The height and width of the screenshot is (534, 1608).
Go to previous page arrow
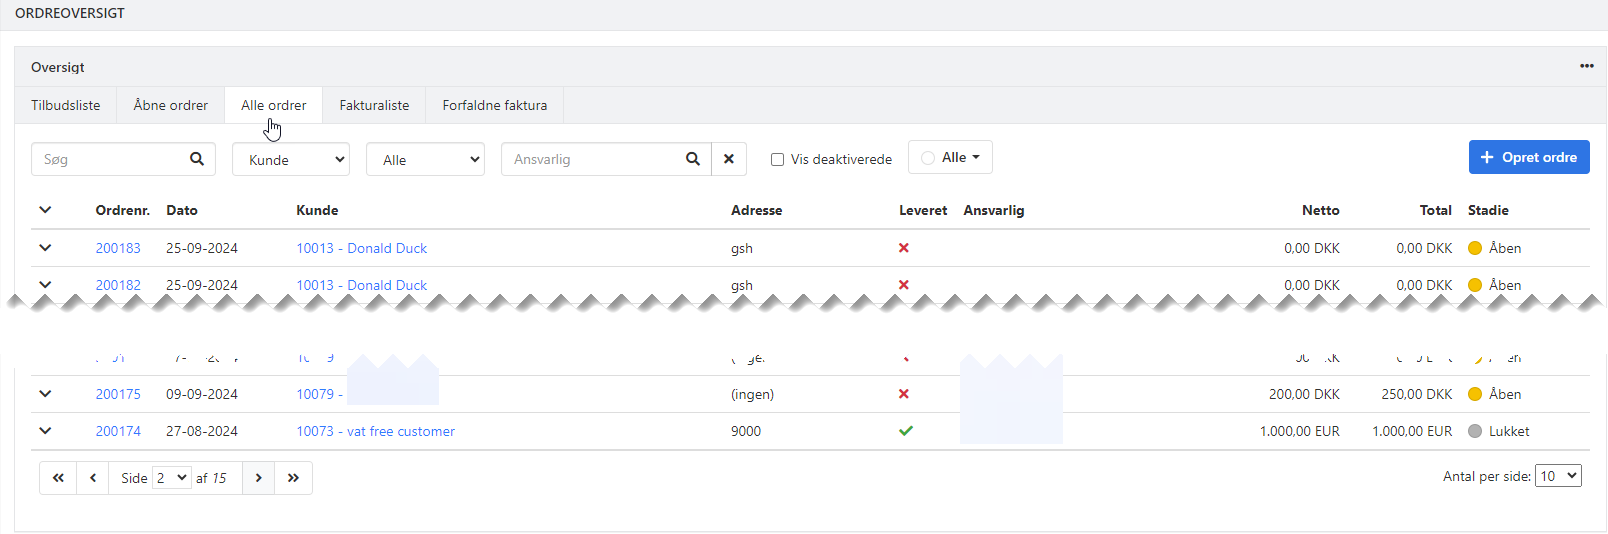(93, 478)
